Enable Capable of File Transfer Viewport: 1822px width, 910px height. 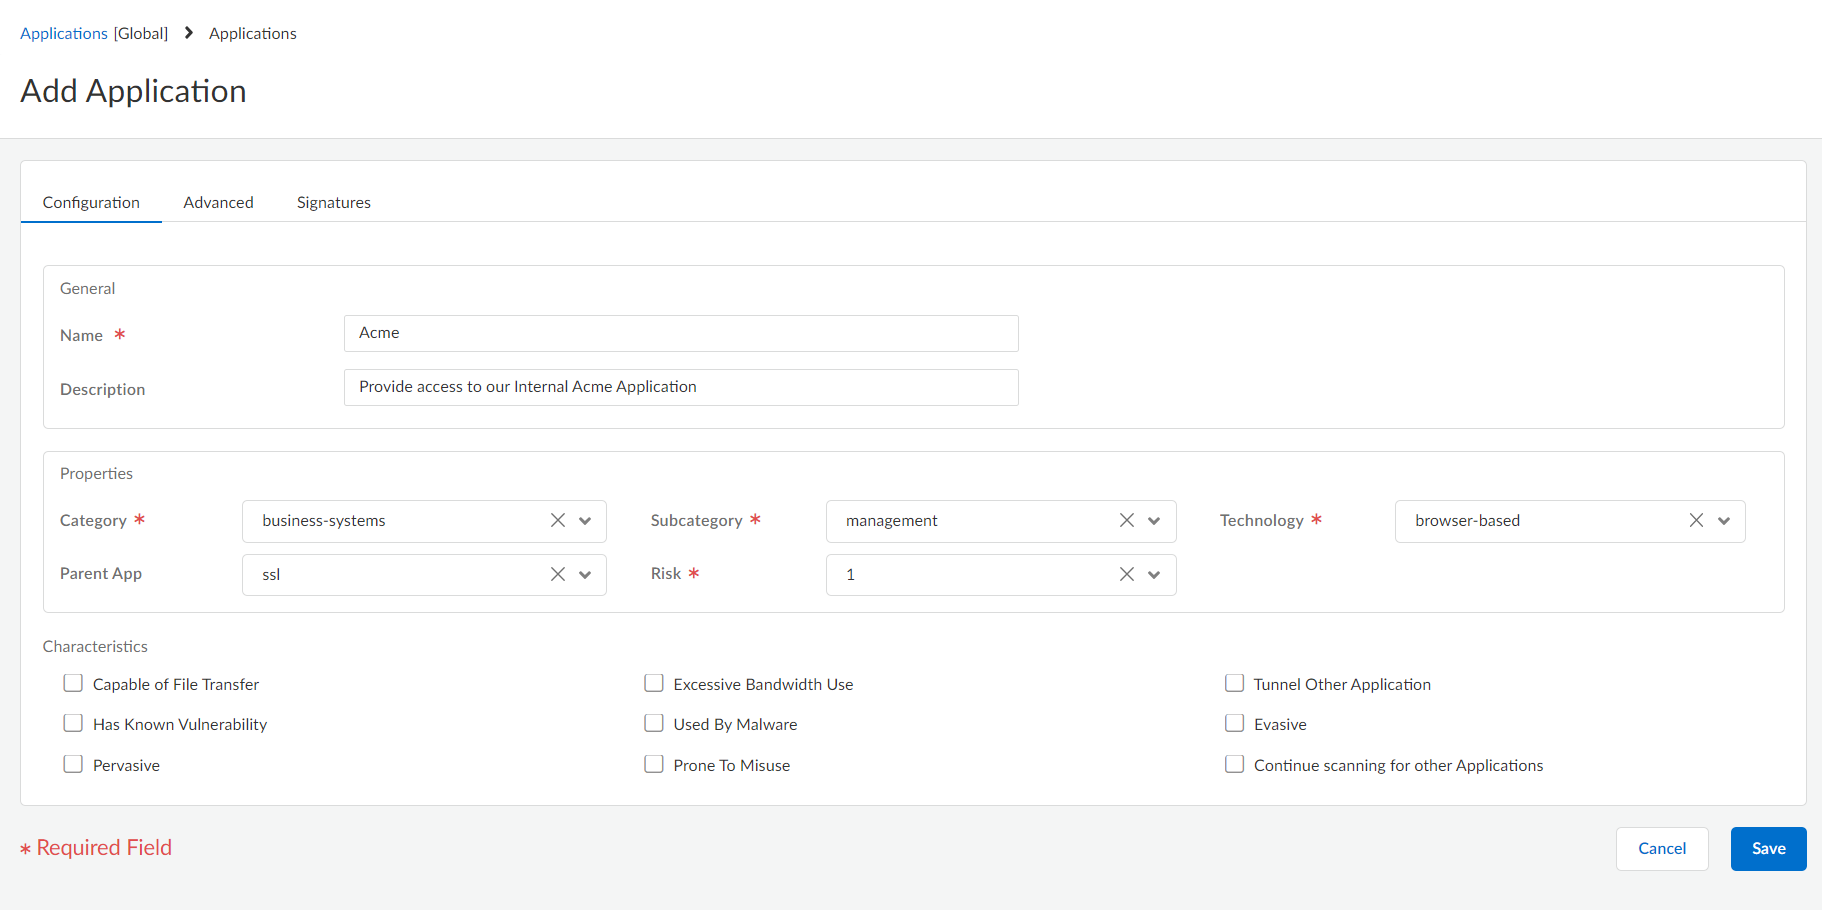(x=72, y=682)
